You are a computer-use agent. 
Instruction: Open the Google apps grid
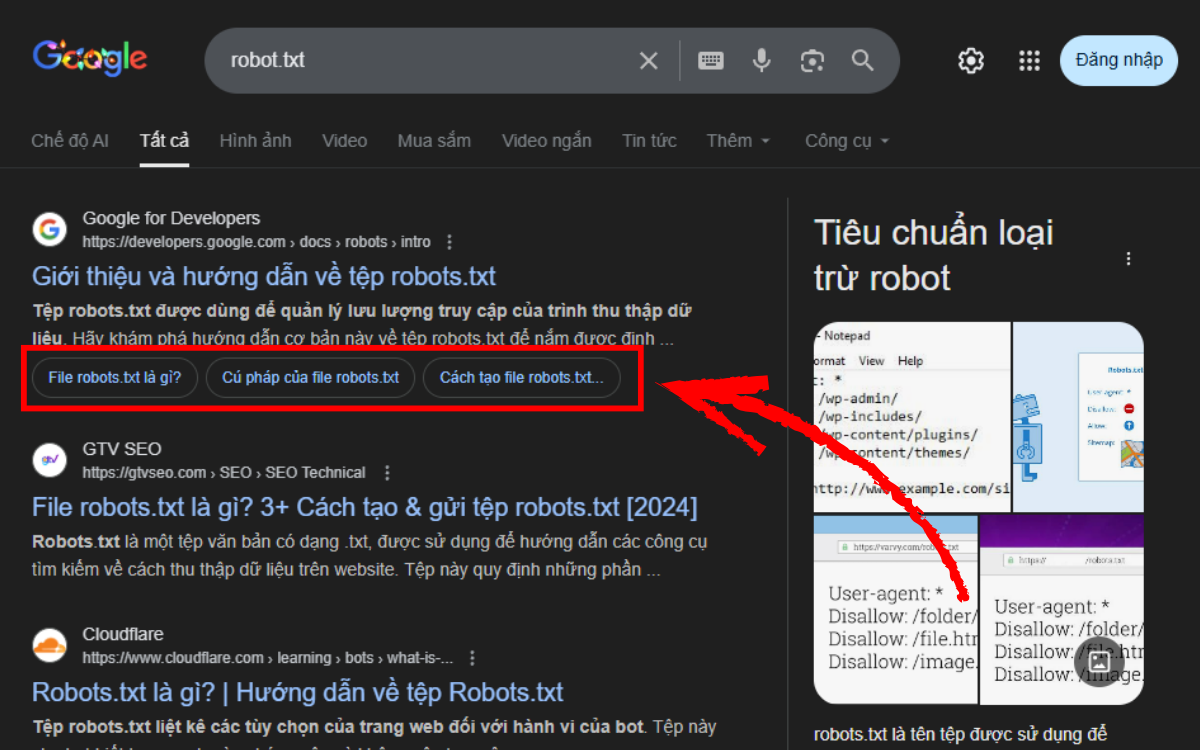[x=1029, y=60]
